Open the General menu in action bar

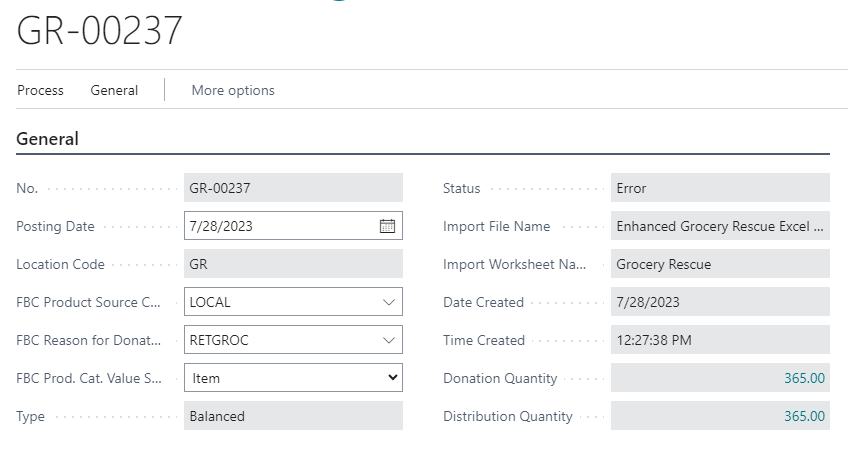point(114,90)
